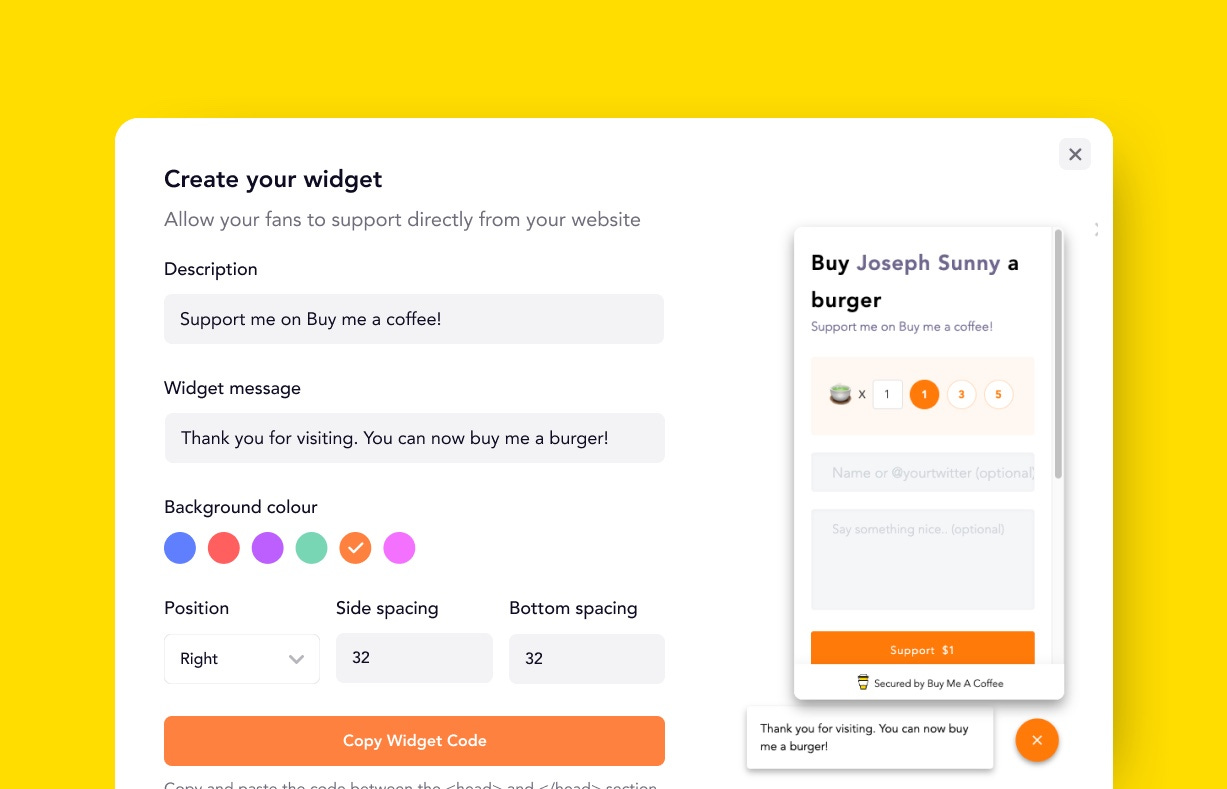Image resolution: width=1227 pixels, height=789 pixels.
Task: Click the orange floating widget close button
Action: 1037,740
